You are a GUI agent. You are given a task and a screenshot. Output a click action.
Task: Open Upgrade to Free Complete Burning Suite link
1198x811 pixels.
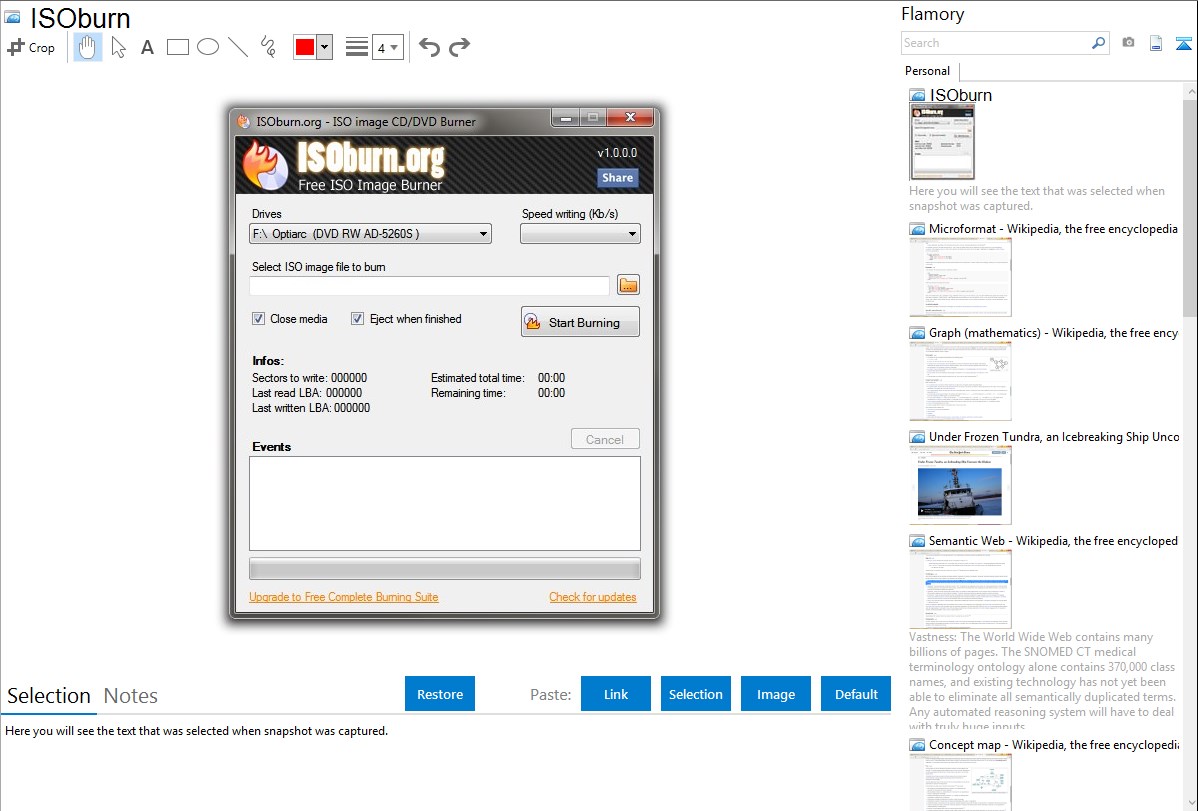click(344, 597)
